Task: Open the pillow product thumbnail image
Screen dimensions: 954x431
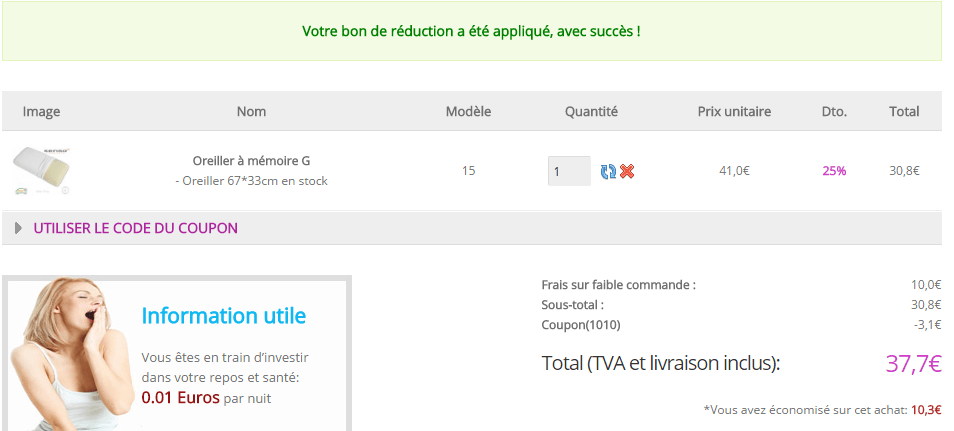Action: (41, 170)
